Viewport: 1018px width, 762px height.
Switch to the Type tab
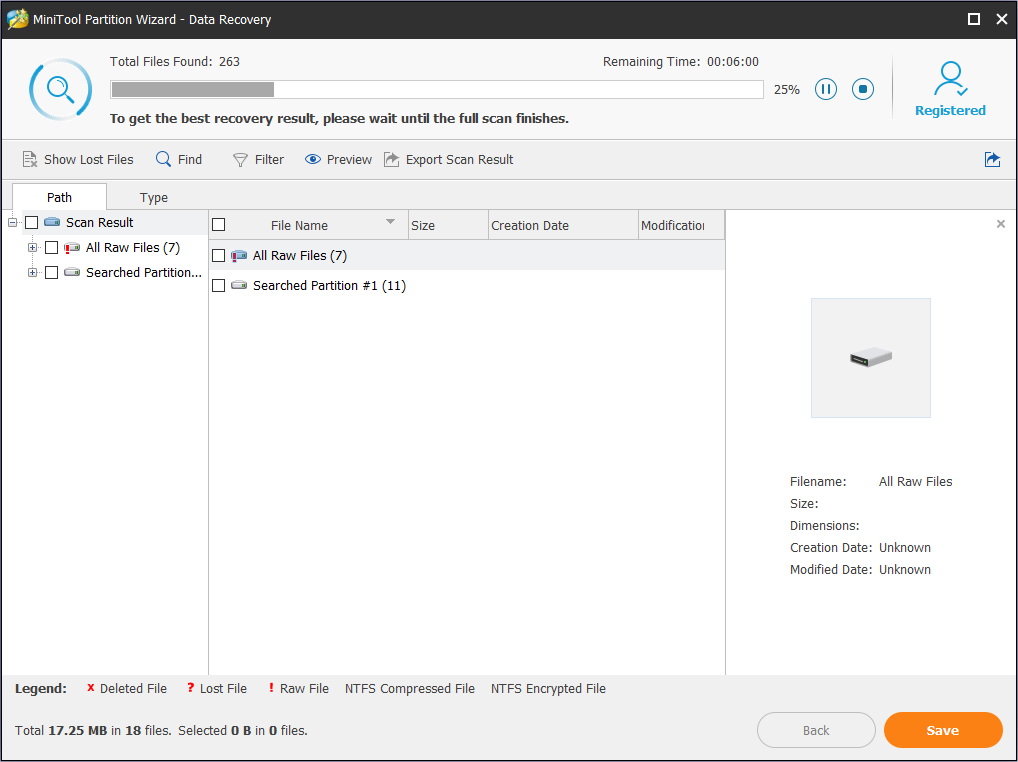tap(154, 197)
